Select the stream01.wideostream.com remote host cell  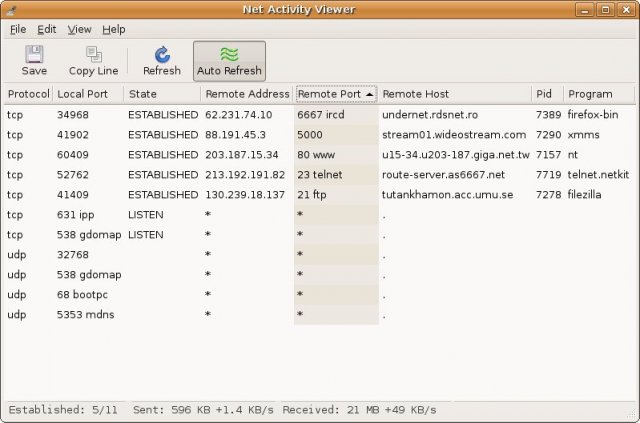click(454, 135)
